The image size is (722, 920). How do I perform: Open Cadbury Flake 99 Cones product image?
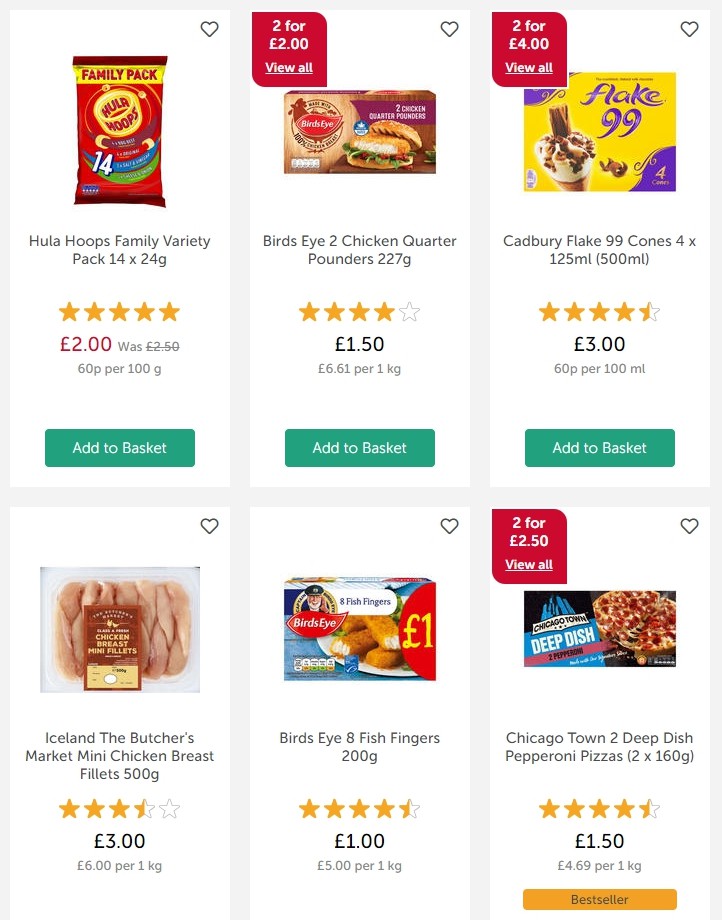[x=600, y=131]
